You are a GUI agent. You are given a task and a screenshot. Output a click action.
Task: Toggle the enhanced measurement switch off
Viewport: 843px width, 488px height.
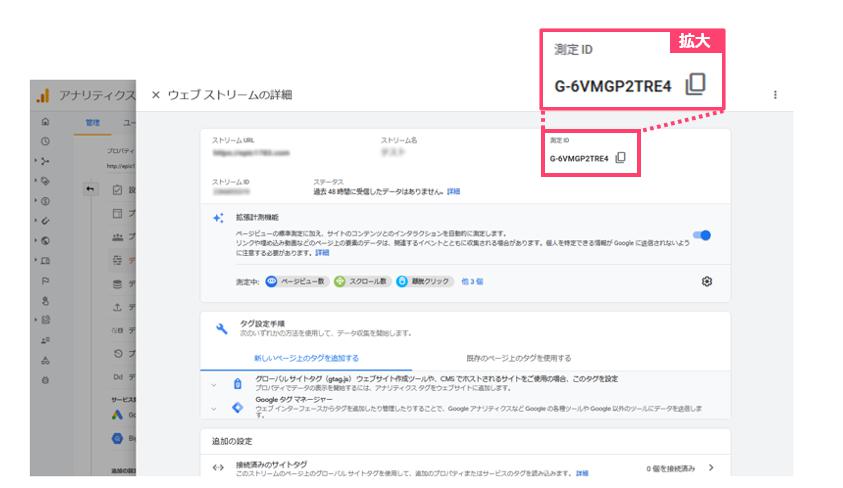click(x=702, y=235)
